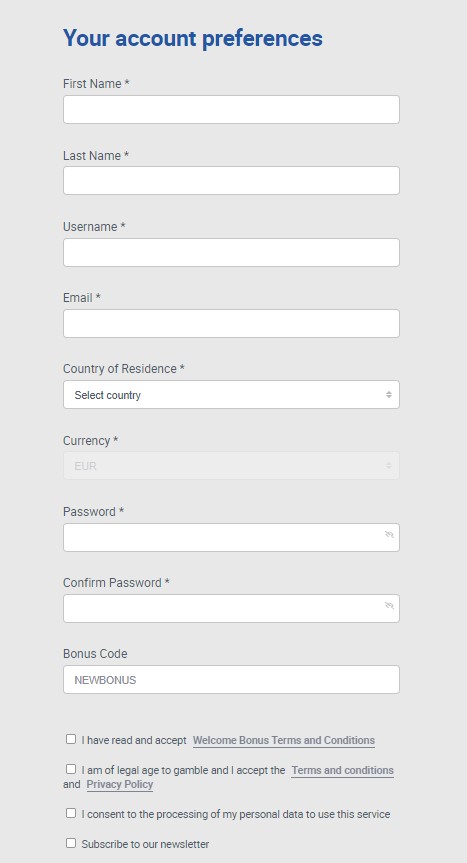This screenshot has width=467, height=863.
Task: Check consent to personal data processing
Action: tap(71, 813)
